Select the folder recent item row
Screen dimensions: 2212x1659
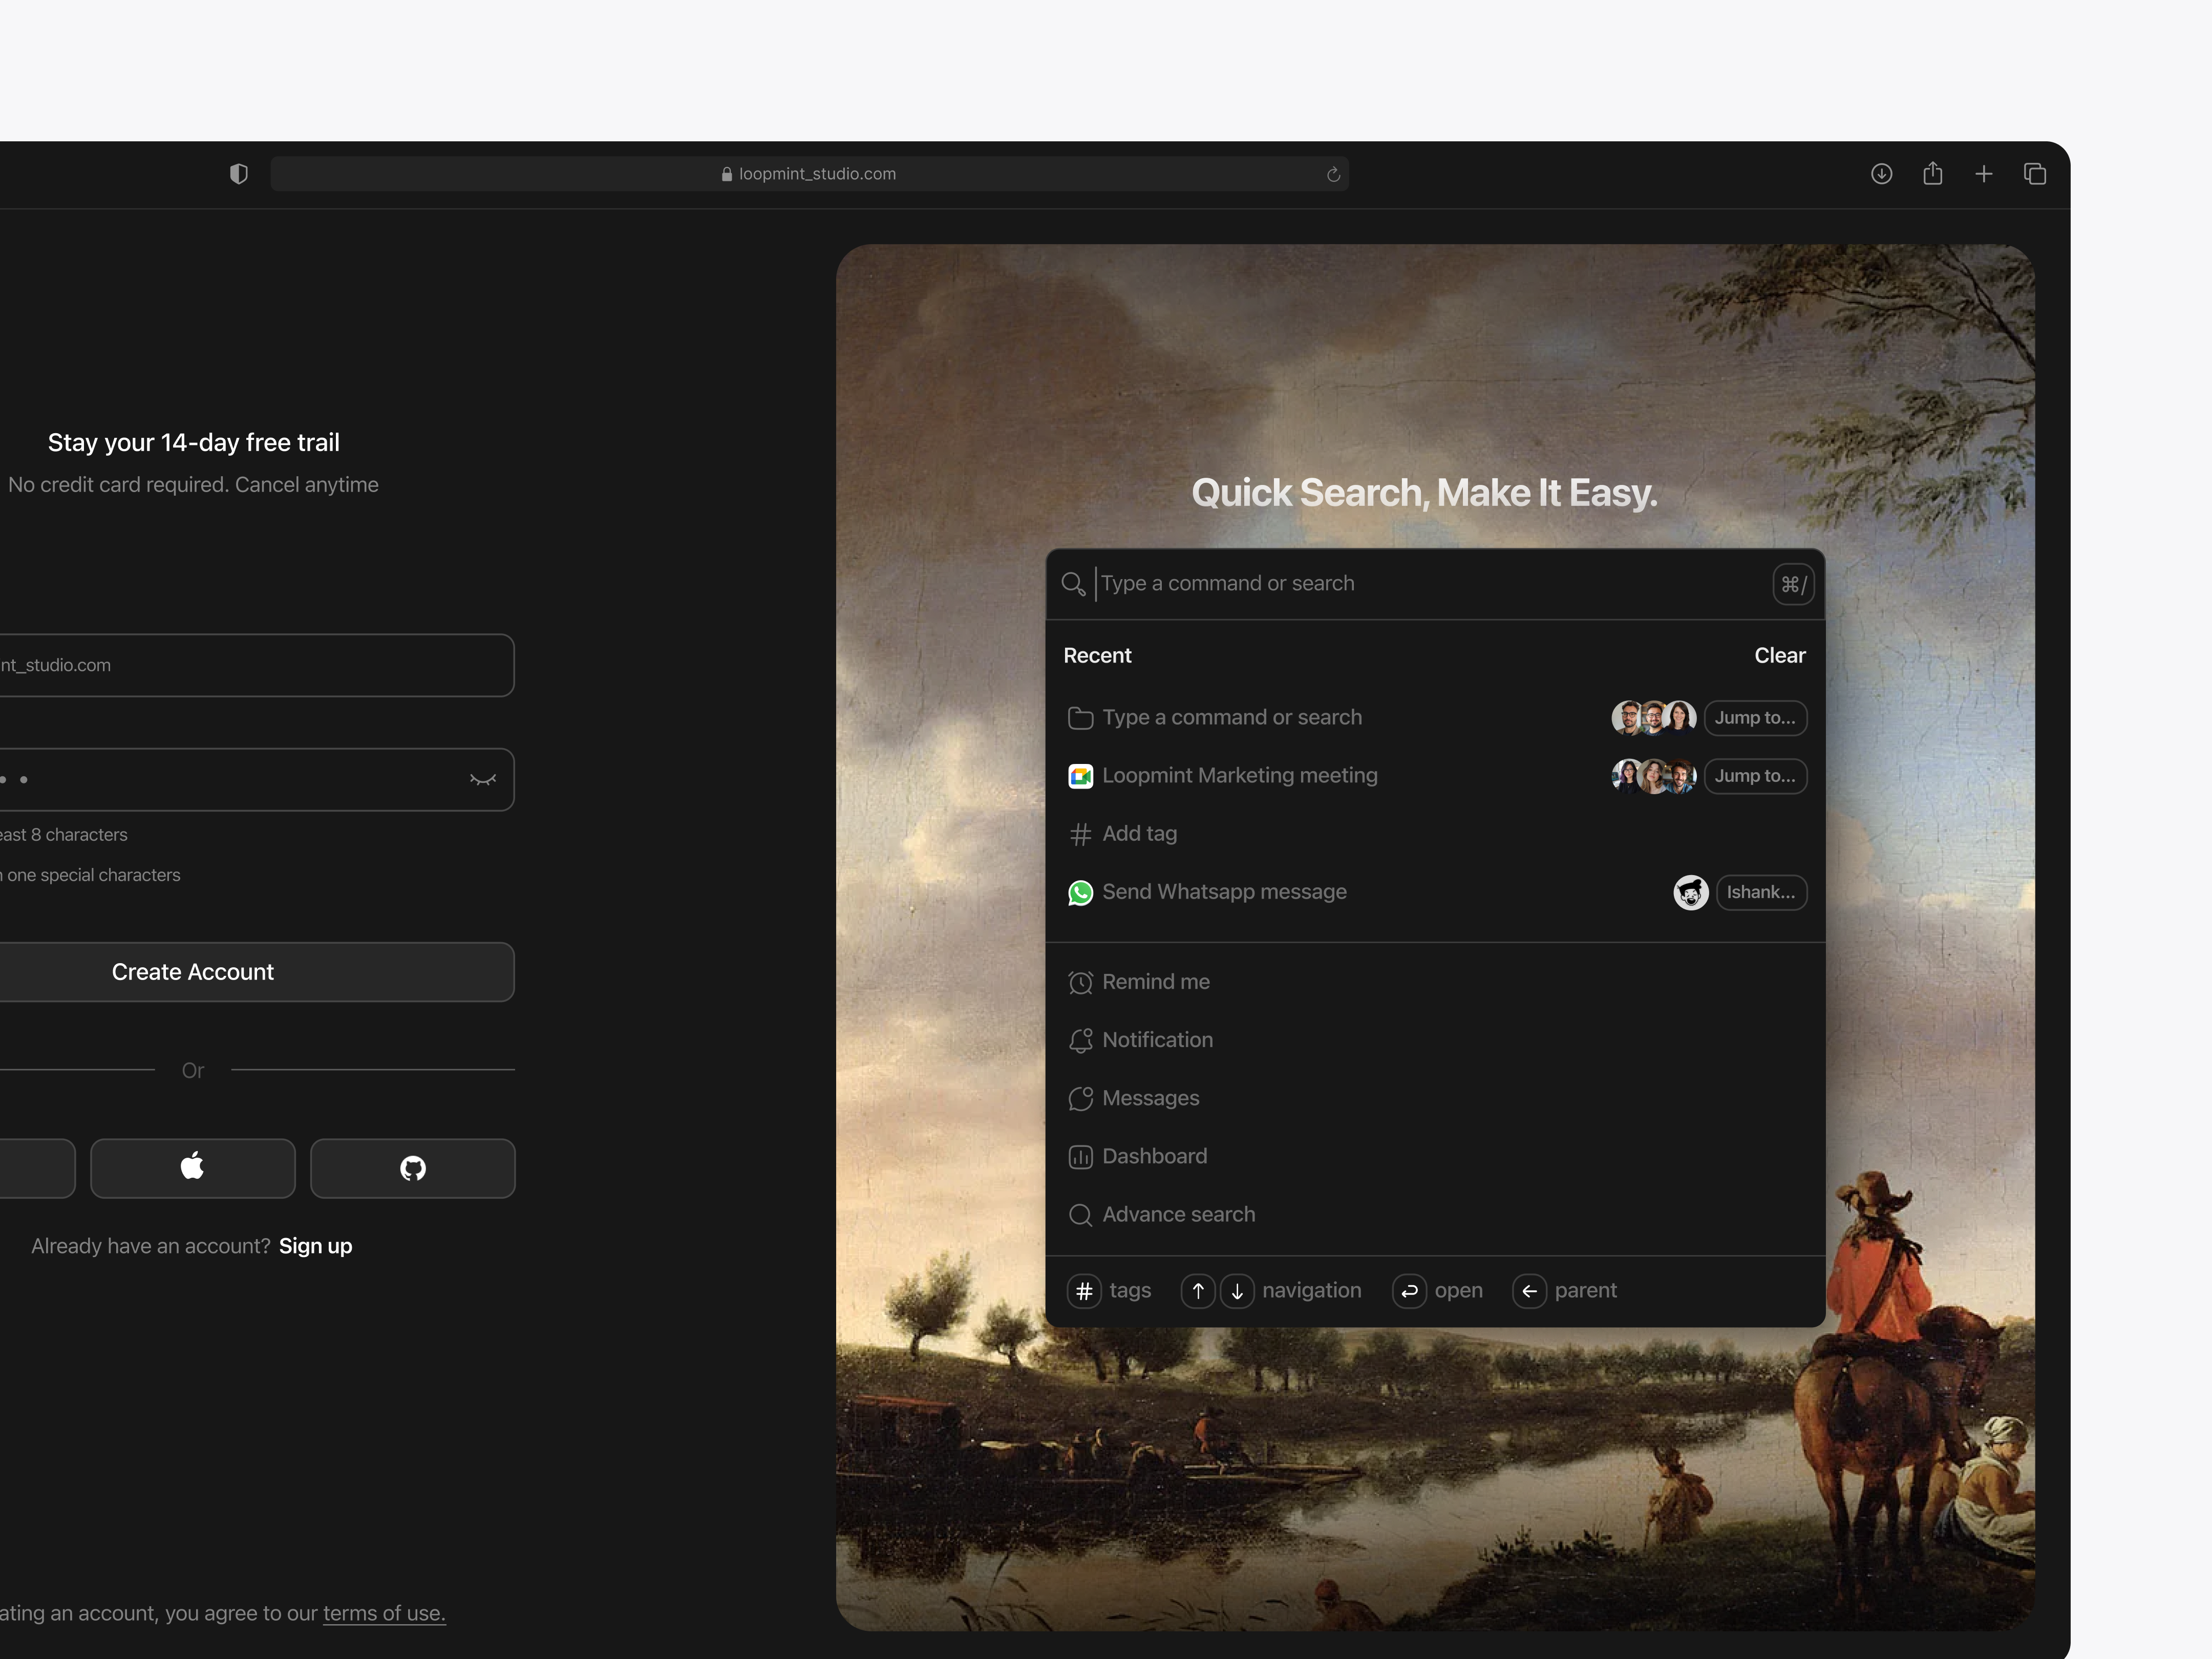coord(1435,717)
